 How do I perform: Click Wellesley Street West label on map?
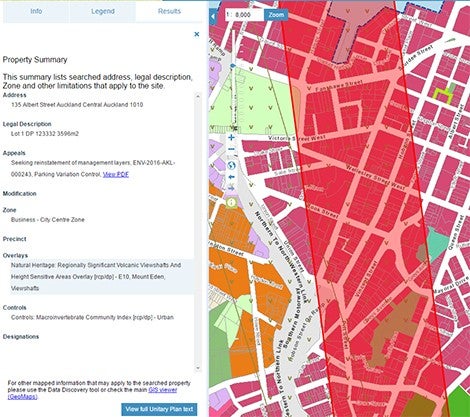point(375,177)
